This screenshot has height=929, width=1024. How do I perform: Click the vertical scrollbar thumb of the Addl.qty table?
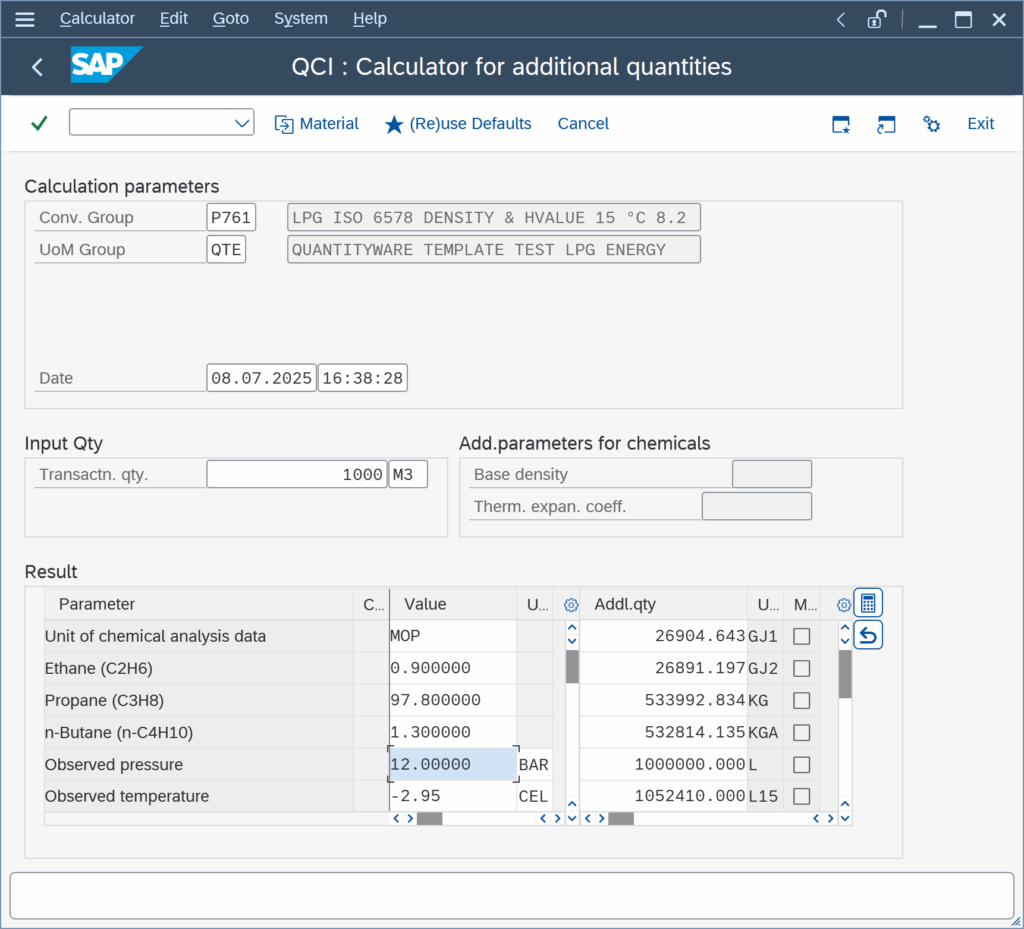(x=845, y=674)
